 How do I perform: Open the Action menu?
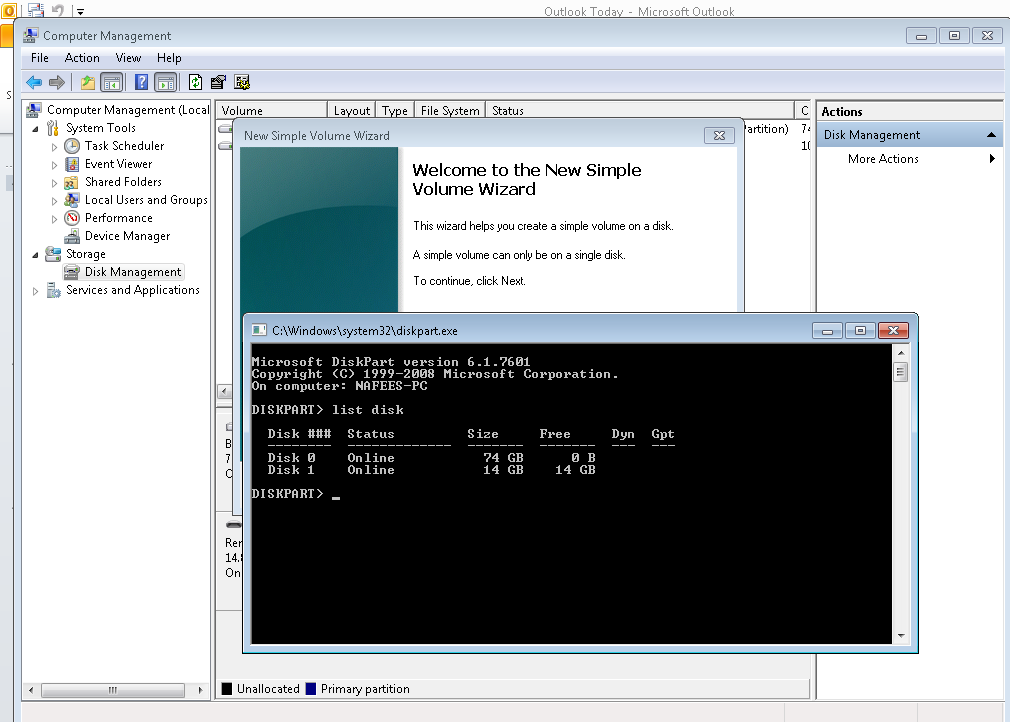point(82,58)
